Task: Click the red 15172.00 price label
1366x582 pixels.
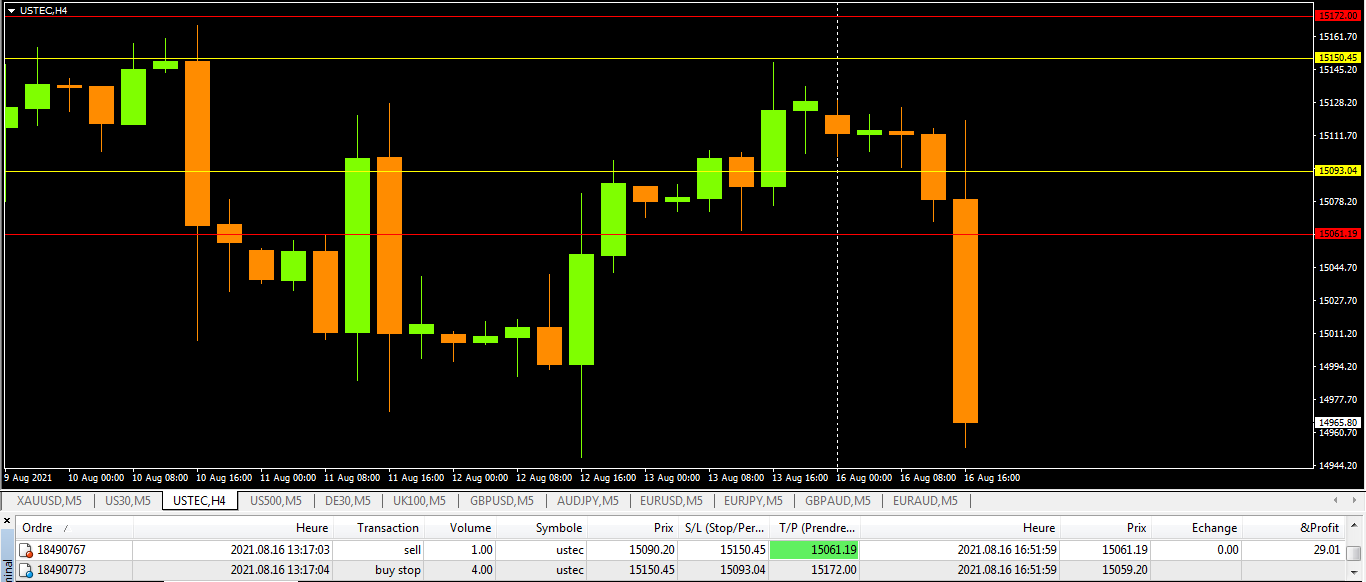Action: click(1338, 16)
